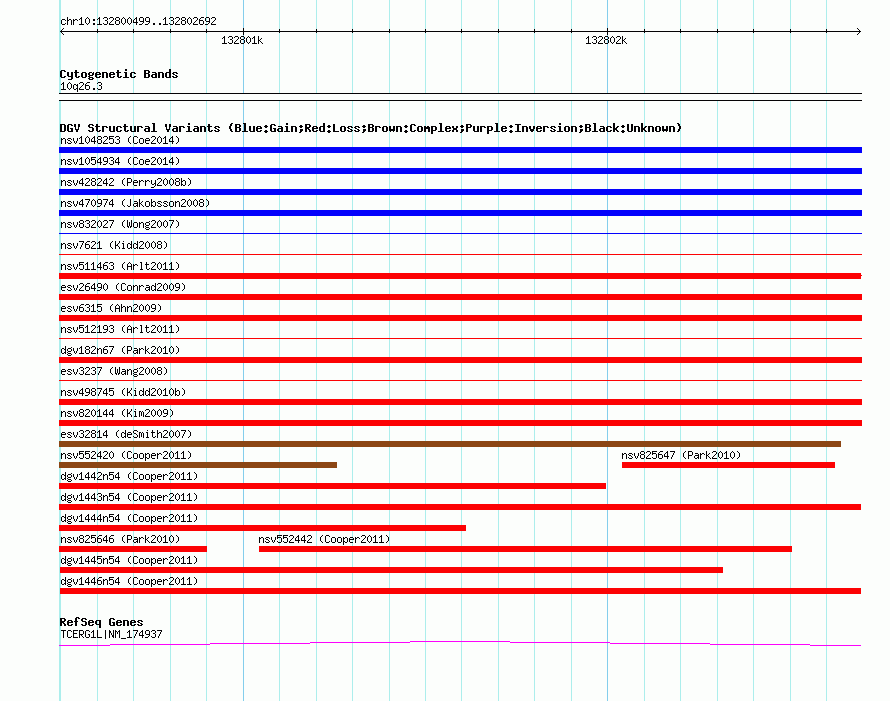Select esv3237 (Wang2008) label
890x701 pixels.
coord(114,371)
